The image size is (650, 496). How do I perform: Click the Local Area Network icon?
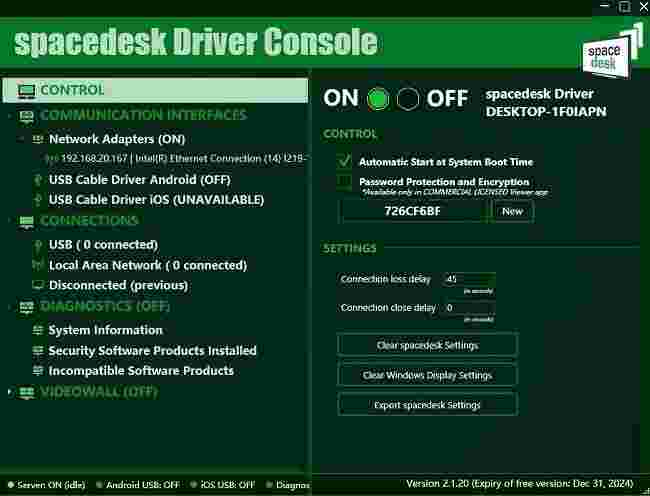38,265
